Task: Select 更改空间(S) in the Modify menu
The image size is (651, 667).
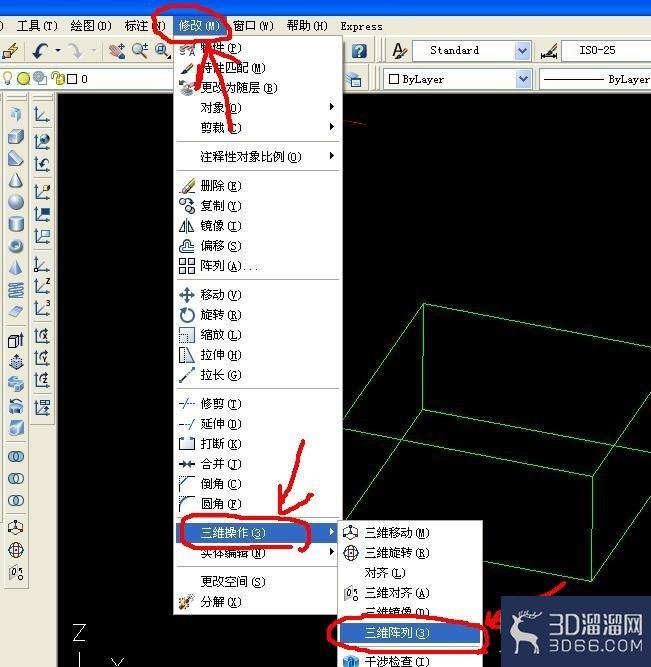Action: [x=259, y=581]
